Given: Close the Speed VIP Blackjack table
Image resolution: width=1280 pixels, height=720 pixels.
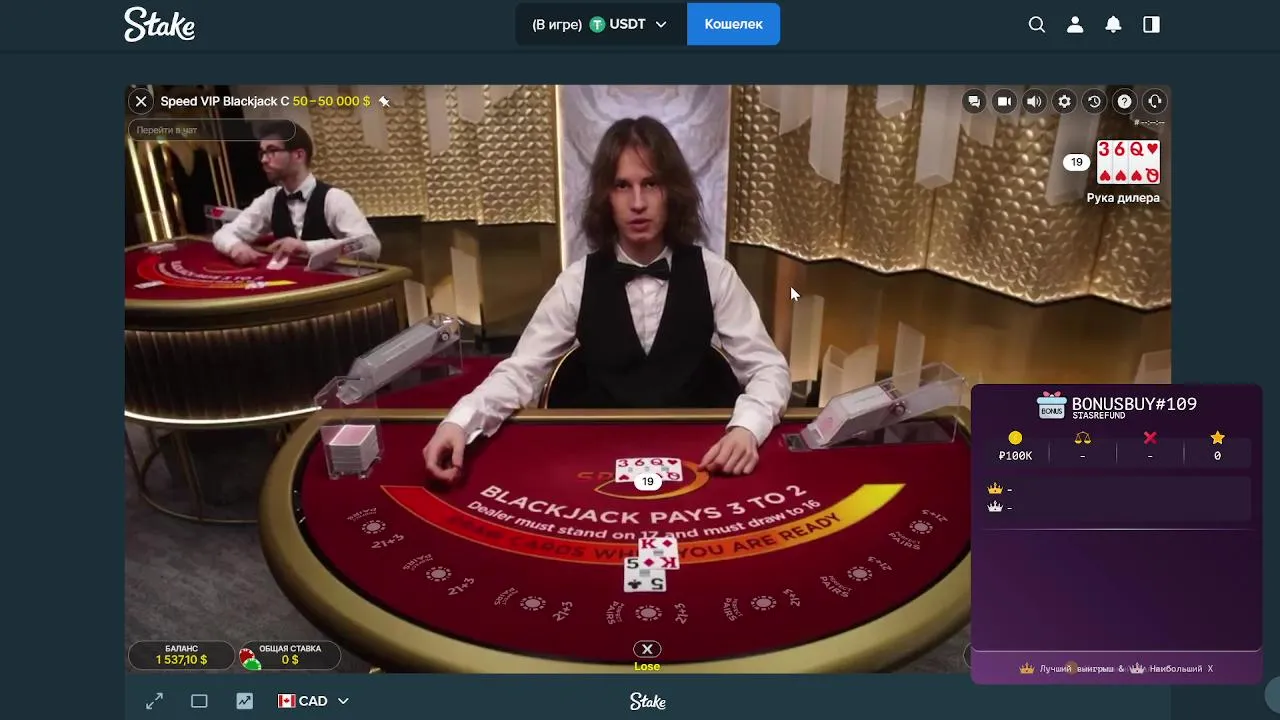Looking at the screenshot, I should tap(141, 101).
